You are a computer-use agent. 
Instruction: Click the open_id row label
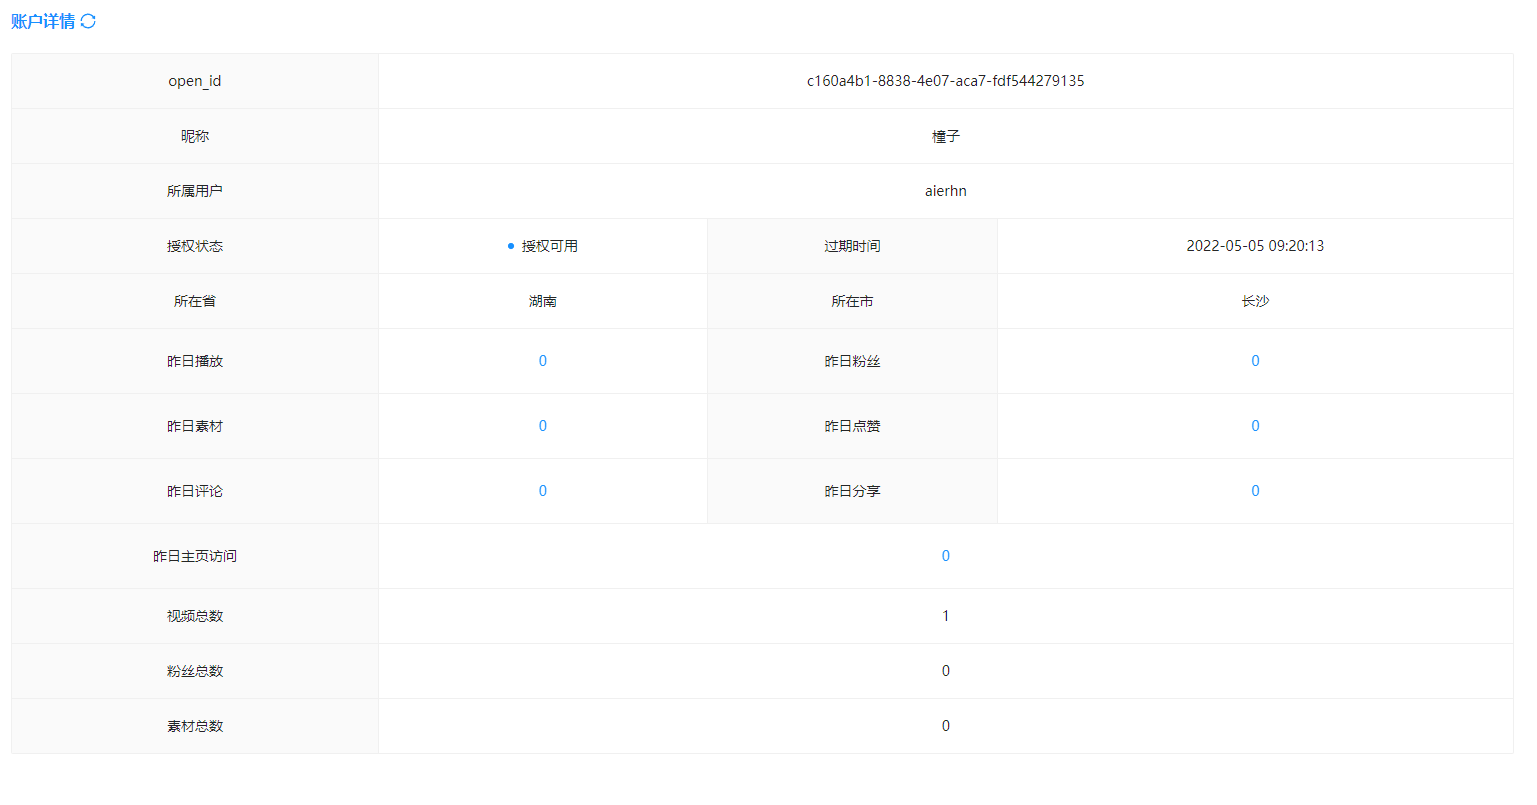pyautogui.click(x=195, y=81)
